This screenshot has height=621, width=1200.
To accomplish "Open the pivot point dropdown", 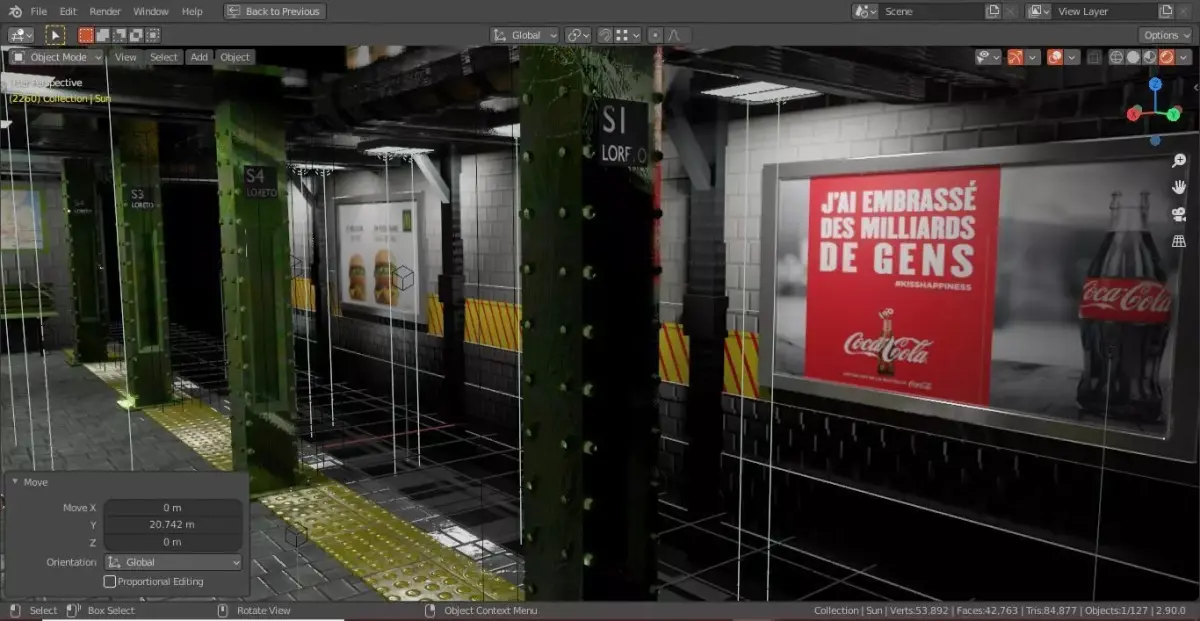I will click(x=578, y=35).
